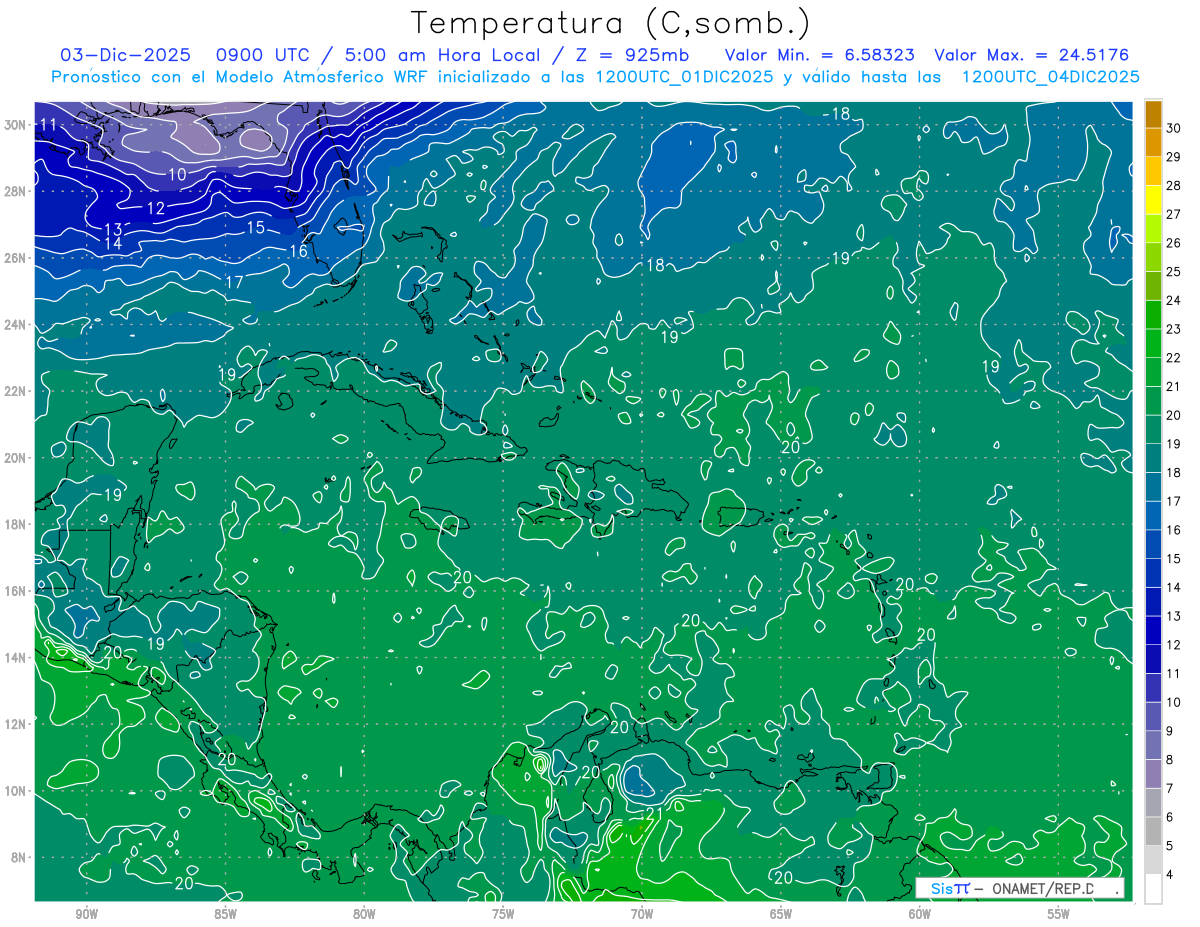Pick the dark blue swatch between 12 and 13

pyautogui.click(x=1153, y=630)
